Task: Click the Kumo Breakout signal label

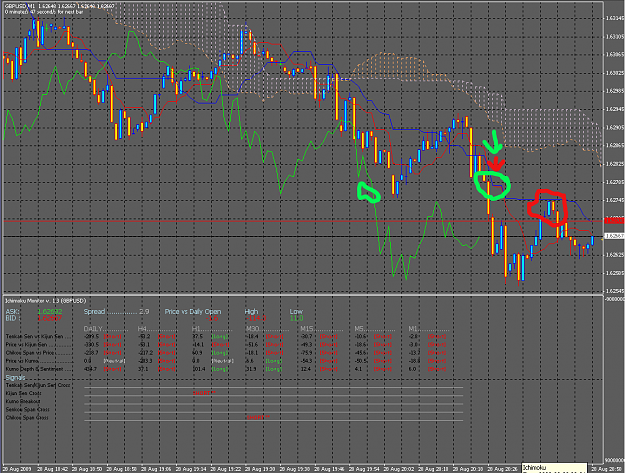Action: (23, 401)
